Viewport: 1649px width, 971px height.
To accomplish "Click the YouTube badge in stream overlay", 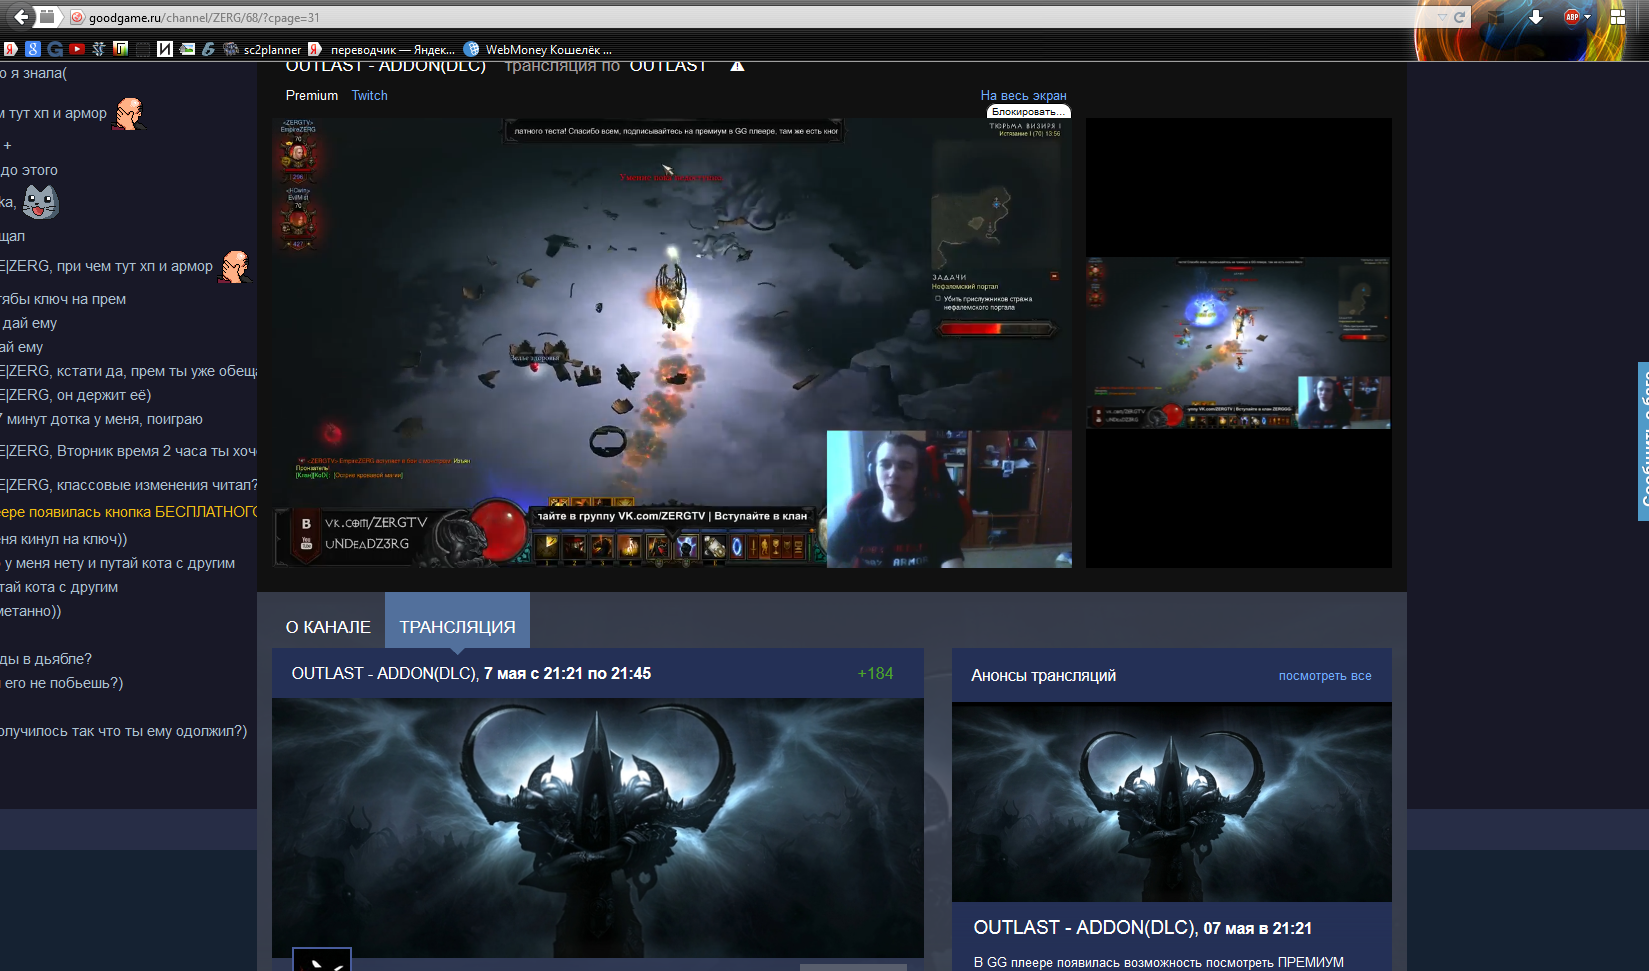I will click(x=306, y=543).
